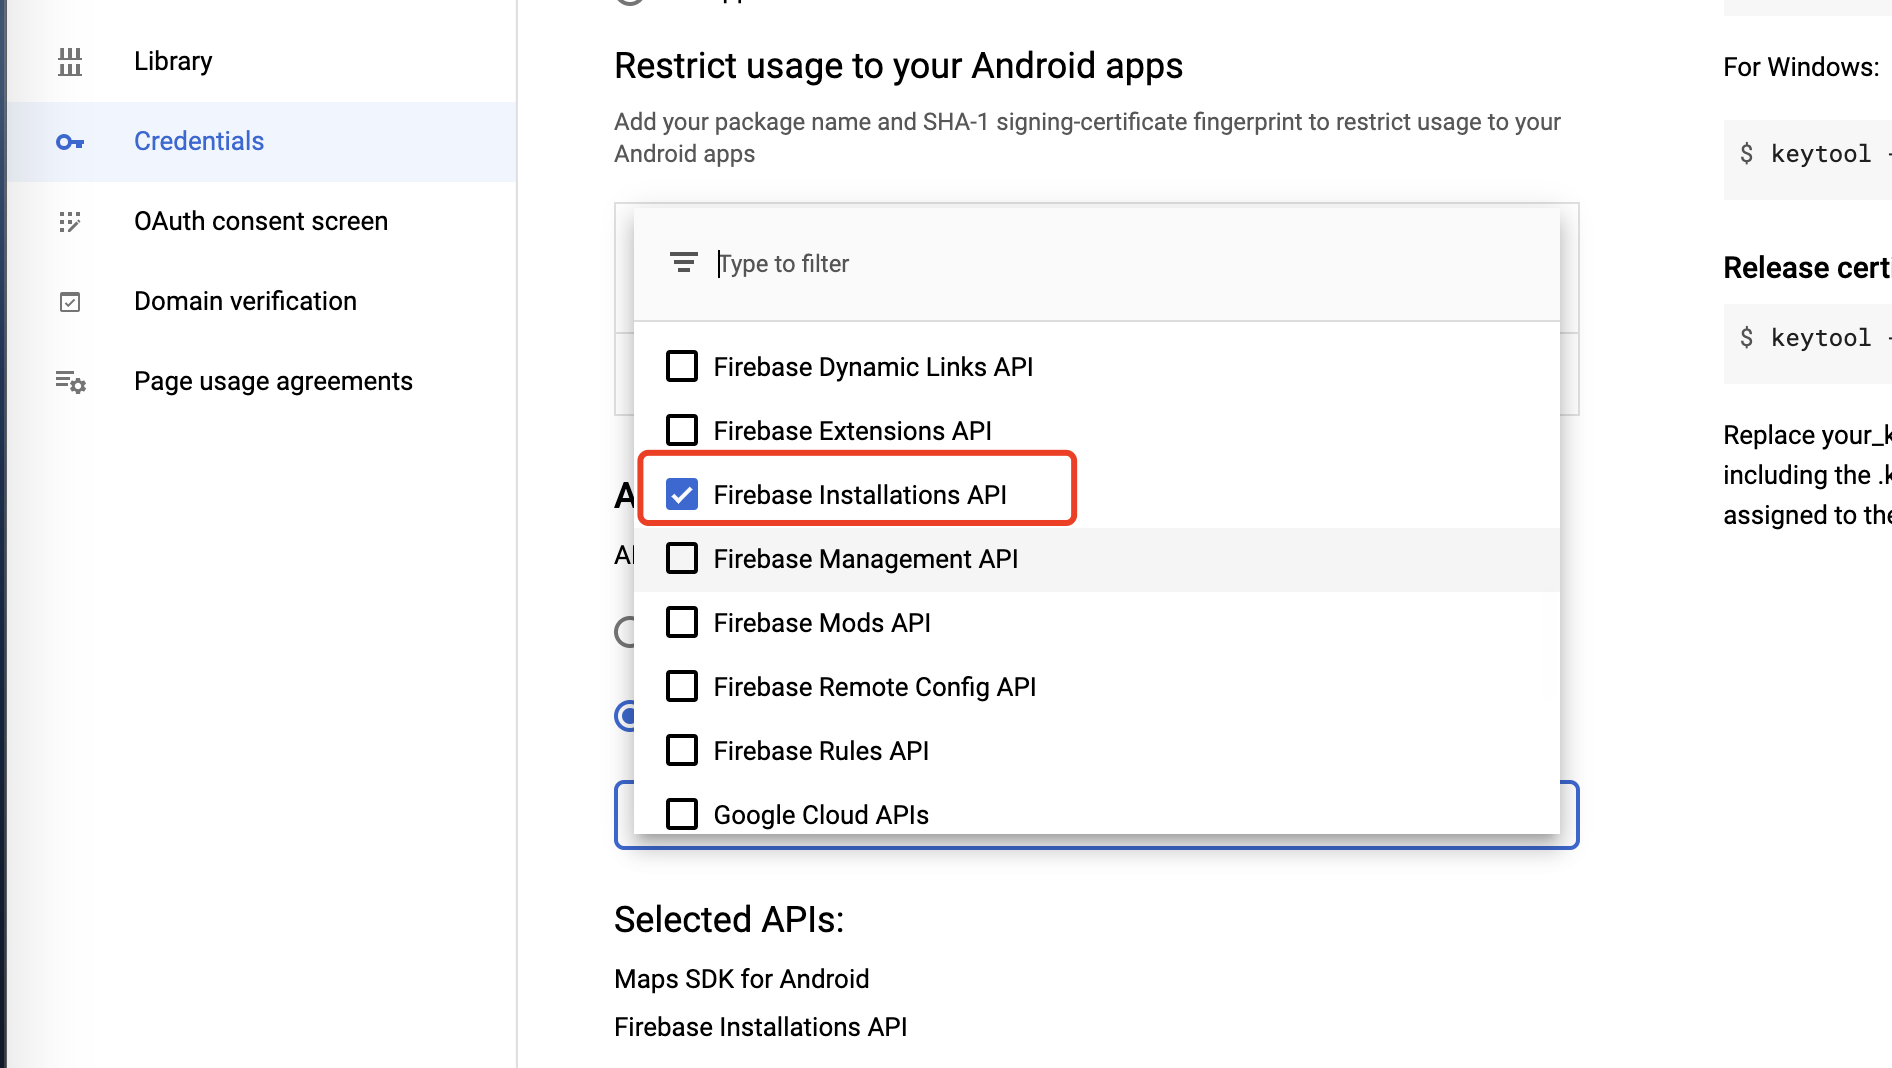Check Firebase Remote Config API
This screenshot has height=1068, width=1892.
682,687
